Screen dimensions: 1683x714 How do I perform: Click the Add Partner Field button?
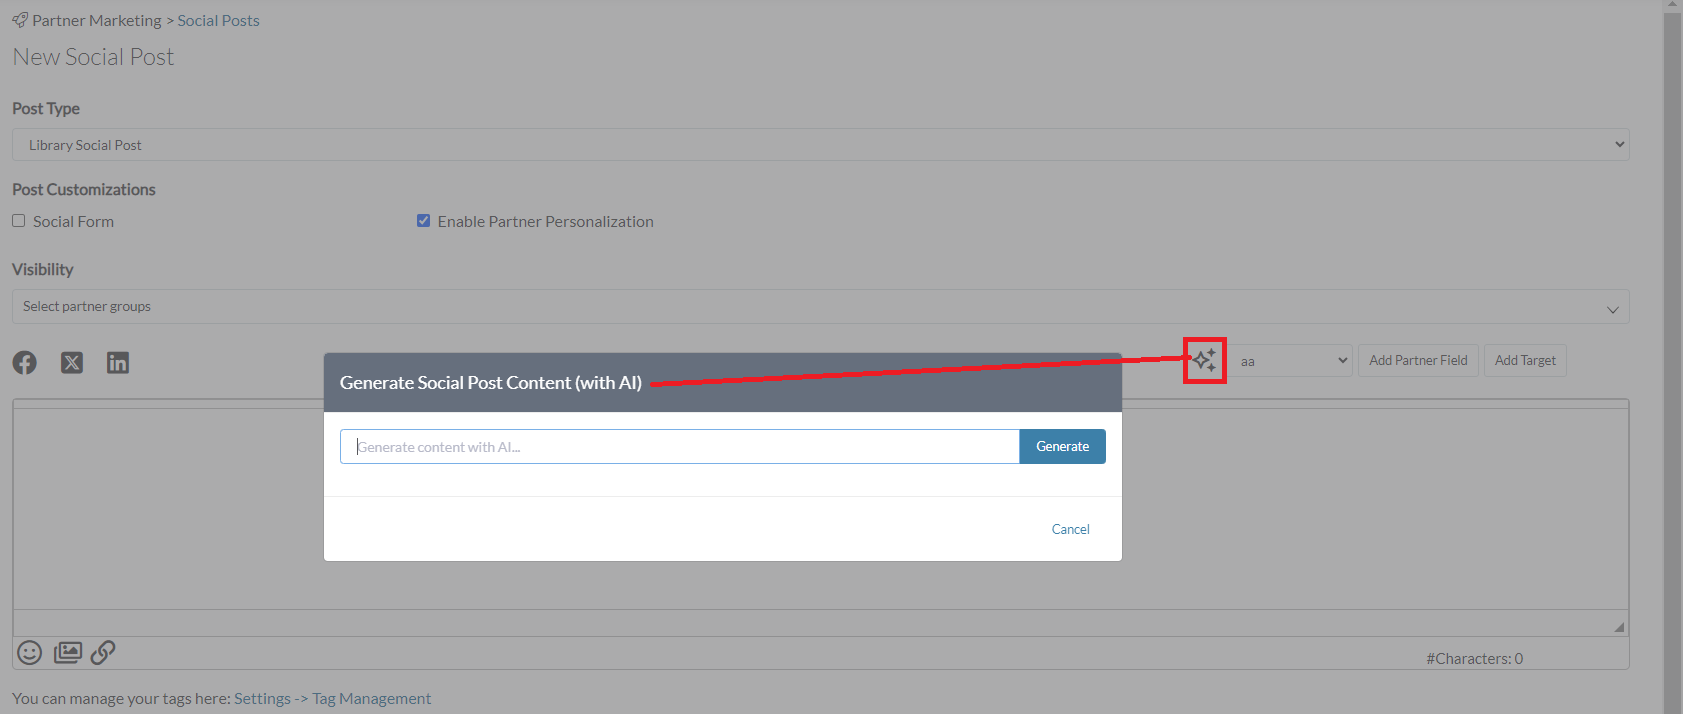[x=1418, y=361]
